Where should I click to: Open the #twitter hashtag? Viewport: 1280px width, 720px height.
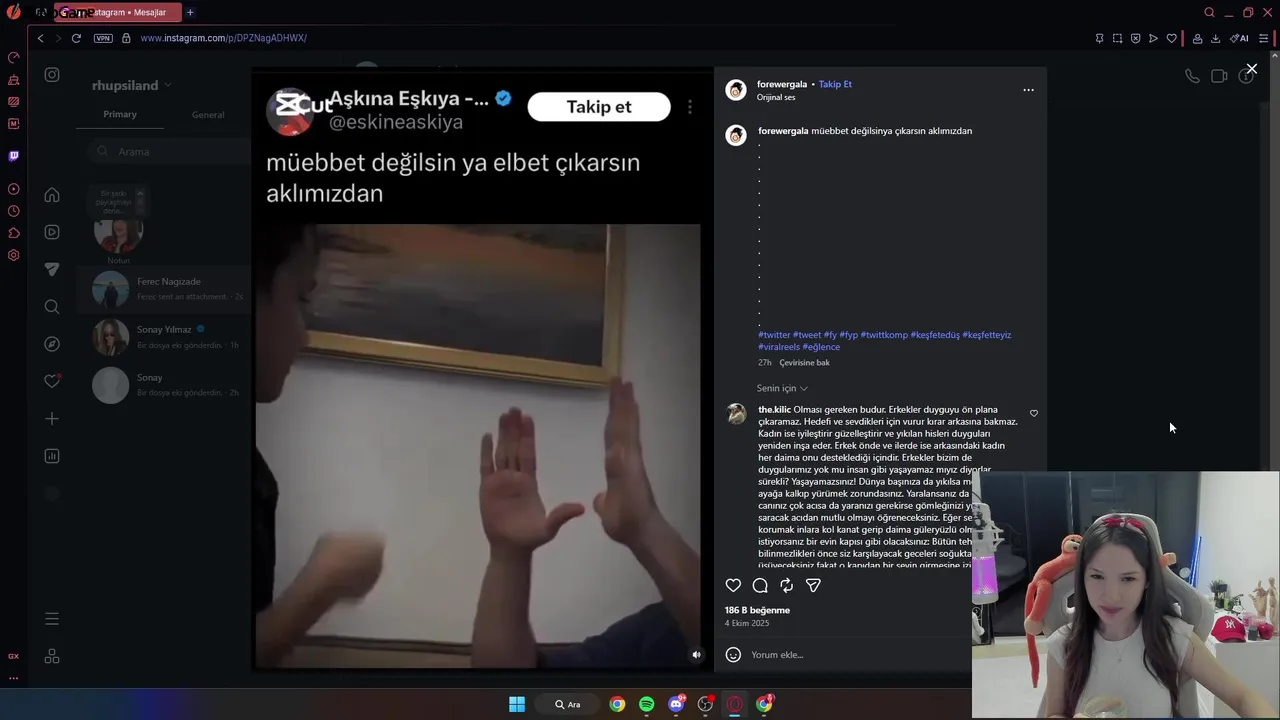(x=774, y=335)
